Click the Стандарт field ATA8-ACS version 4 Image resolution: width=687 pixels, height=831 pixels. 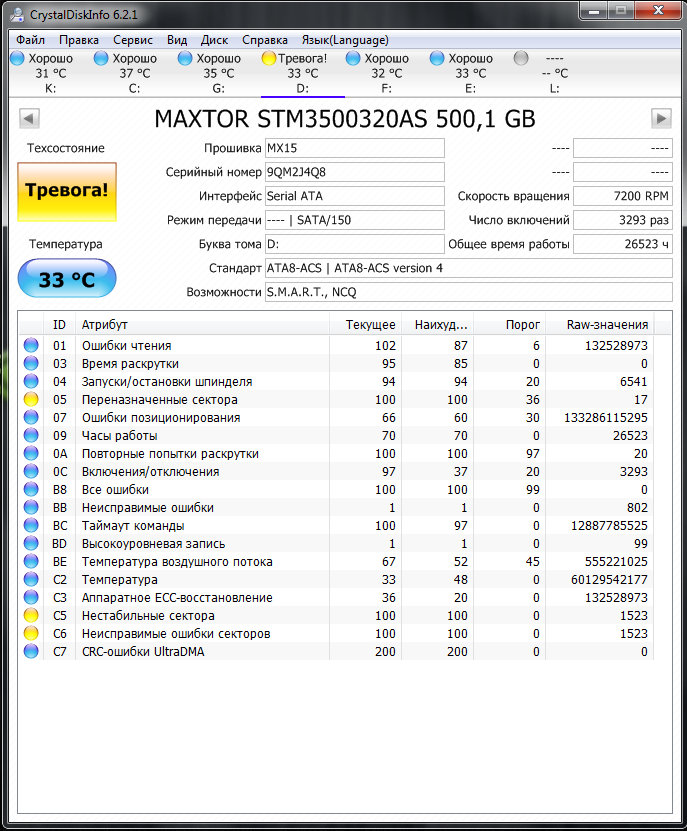point(469,268)
